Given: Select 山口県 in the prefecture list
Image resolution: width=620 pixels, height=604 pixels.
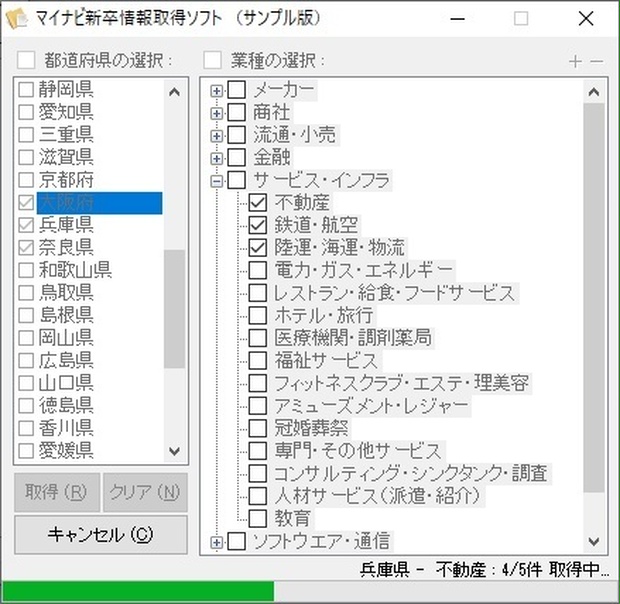Looking at the screenshot, I should [66, 383].
